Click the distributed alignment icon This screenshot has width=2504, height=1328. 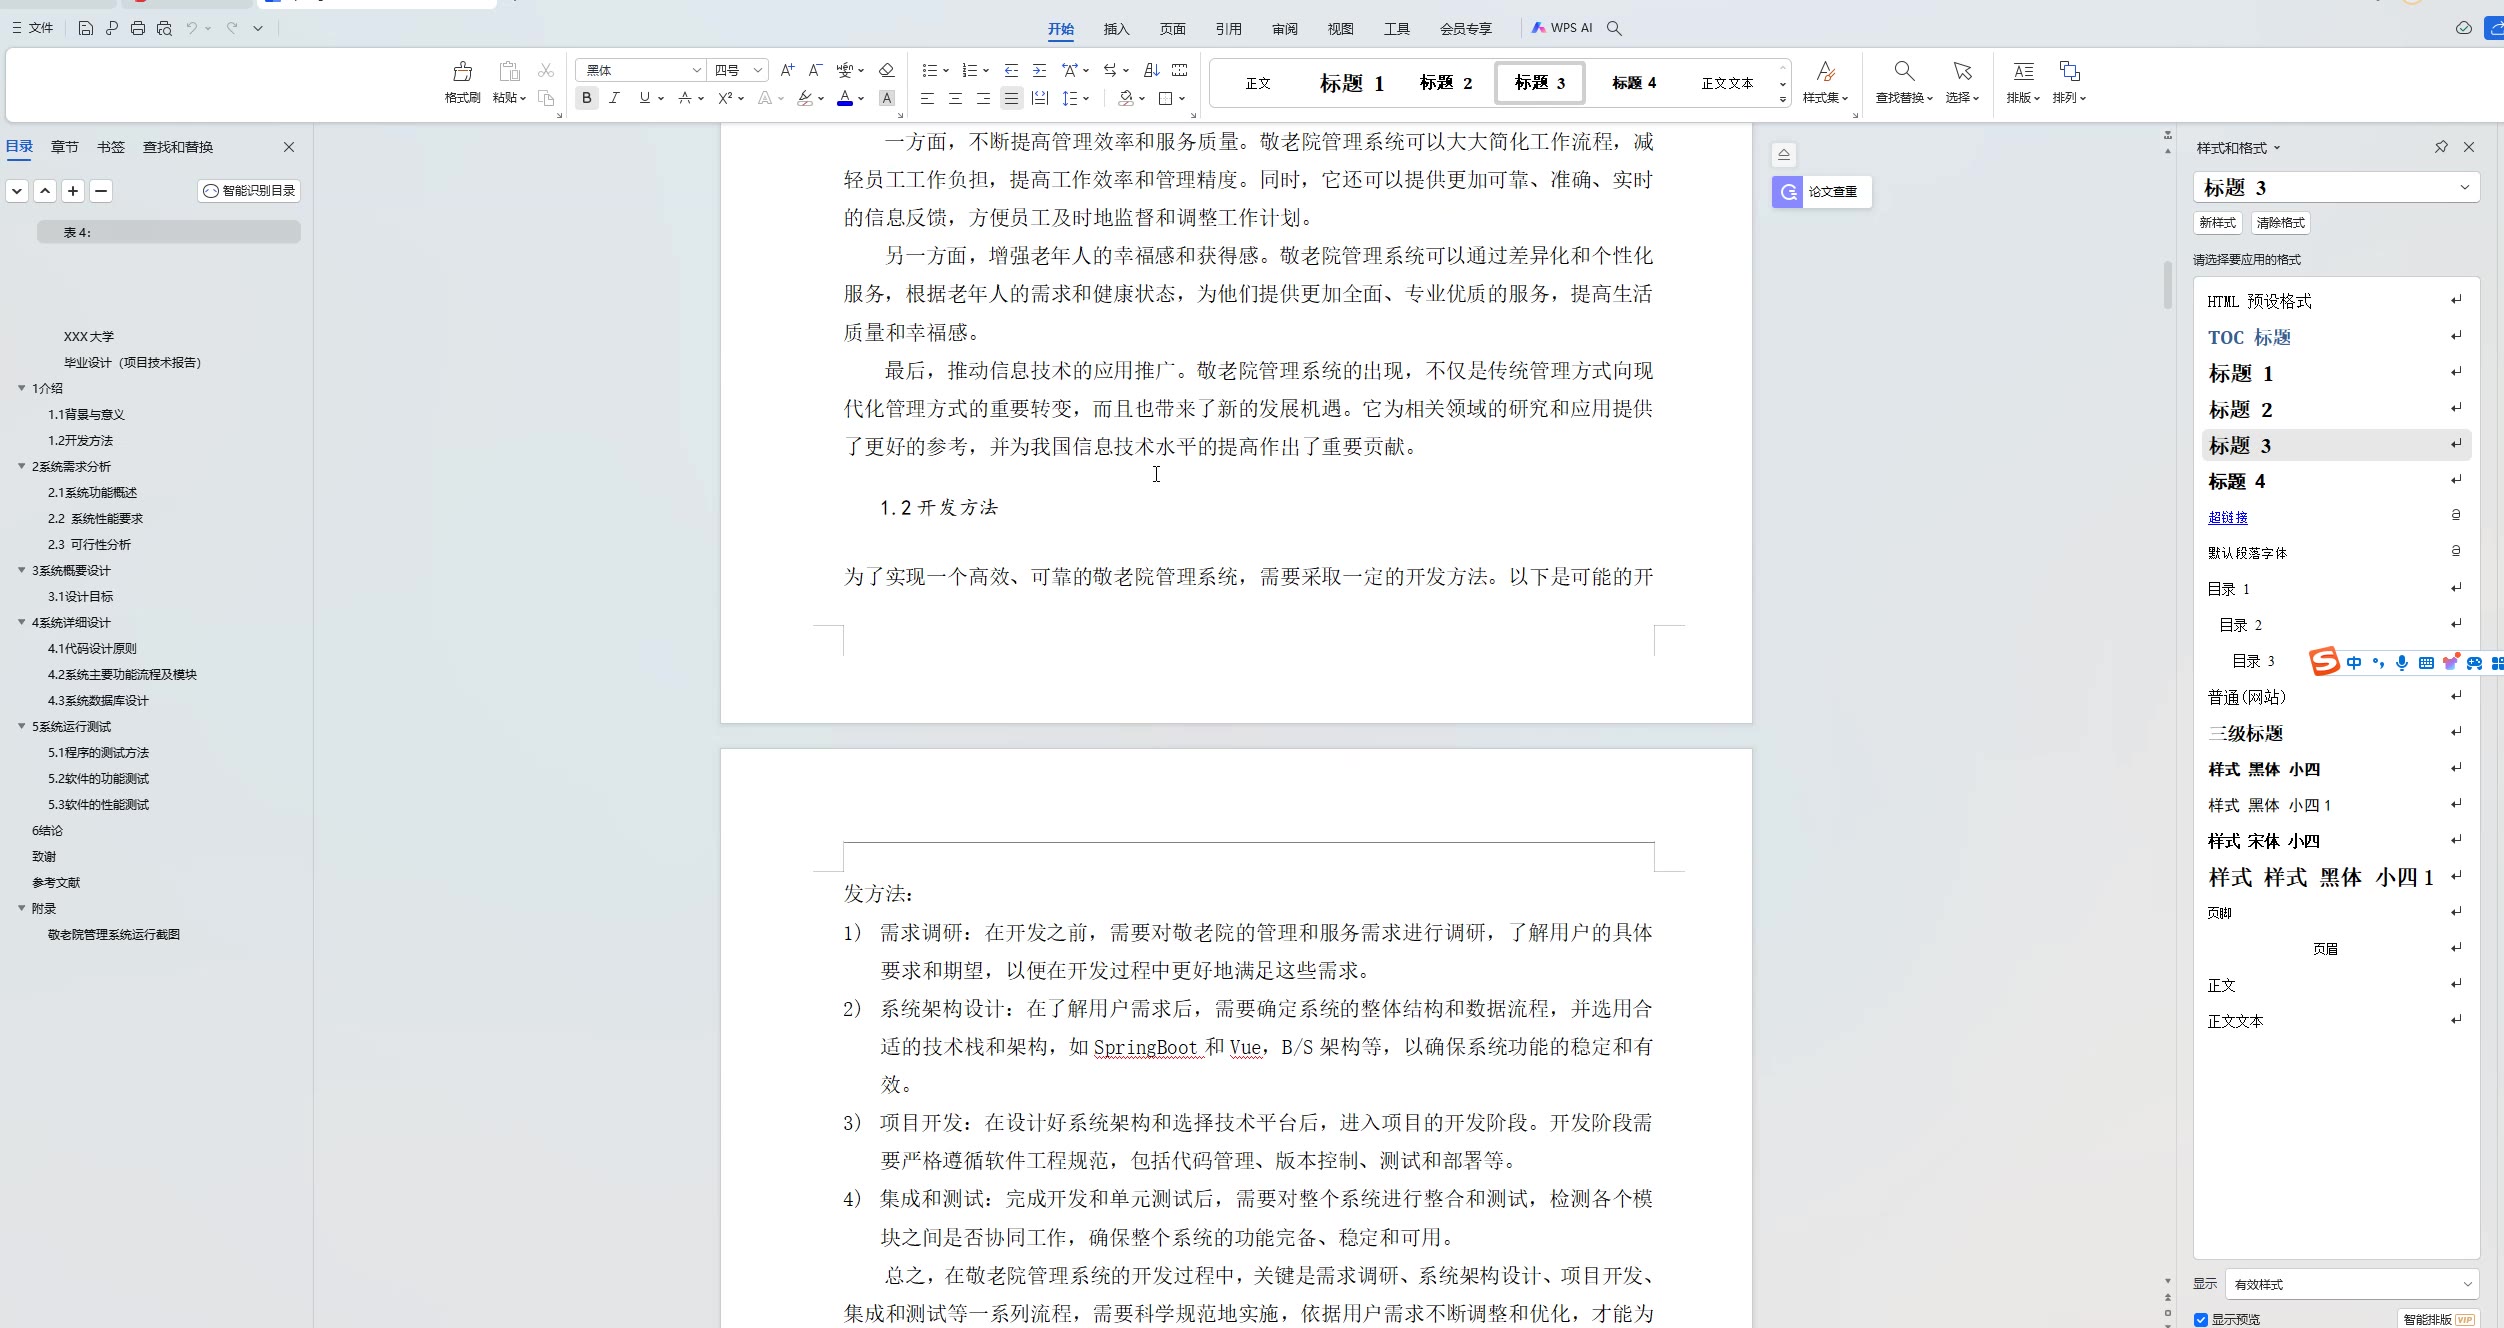coord(1040,98)
